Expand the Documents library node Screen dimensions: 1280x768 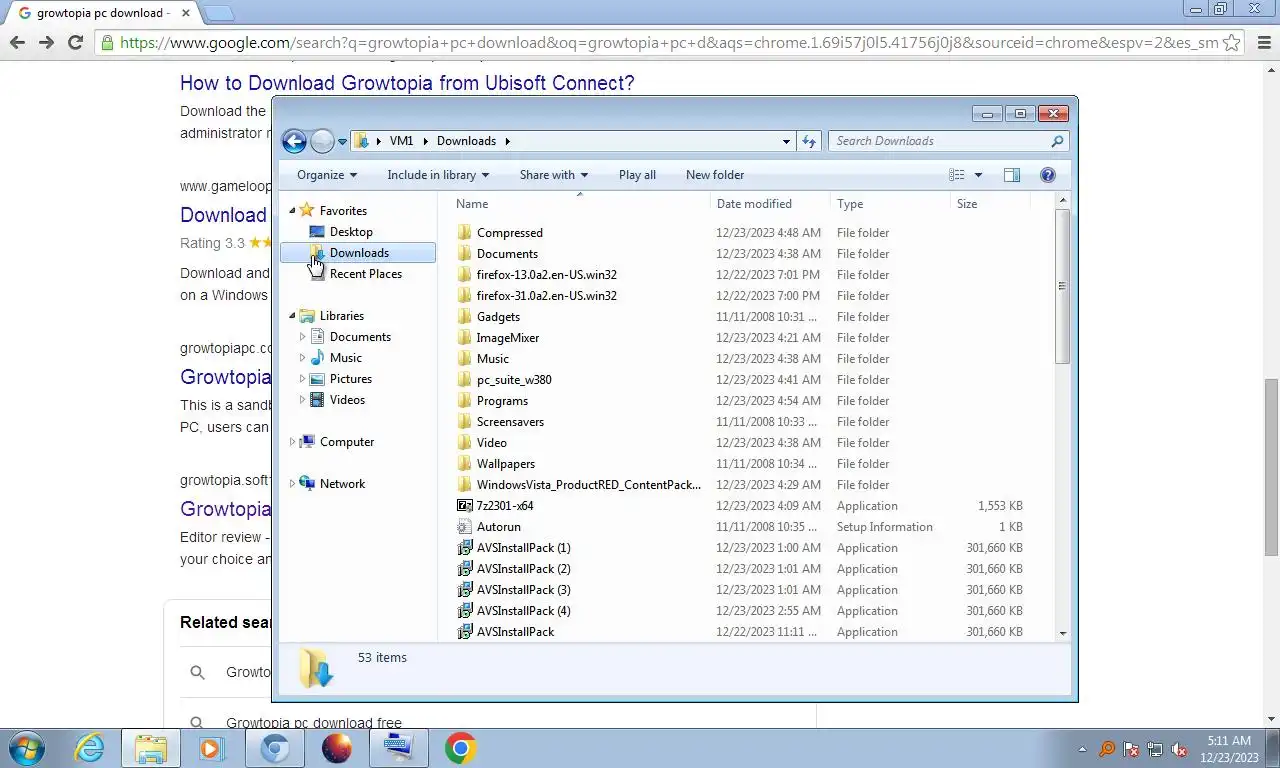point(303,337)
